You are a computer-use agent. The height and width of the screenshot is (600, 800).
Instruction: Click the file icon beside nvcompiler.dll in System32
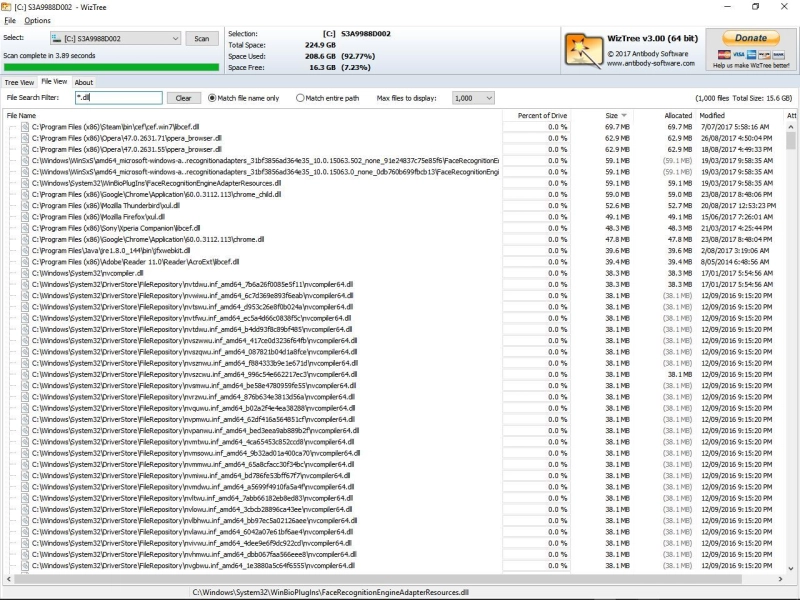click(24, 273)
